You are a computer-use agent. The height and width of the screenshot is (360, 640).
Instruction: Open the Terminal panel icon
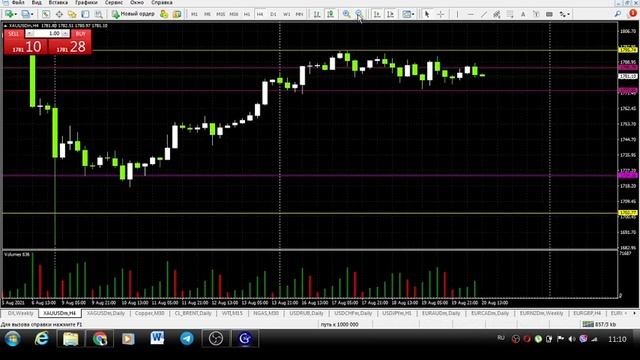pyautogui.click(x=85, y=14)
